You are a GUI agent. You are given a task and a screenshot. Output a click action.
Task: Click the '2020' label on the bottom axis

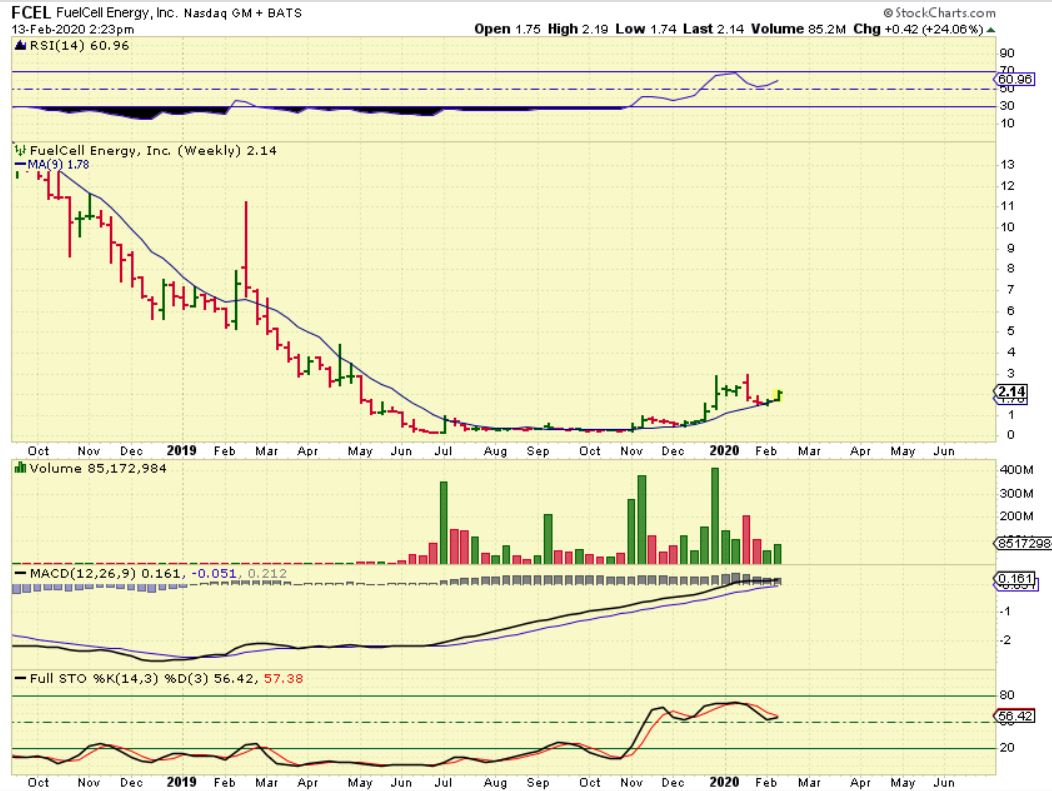pos(724,782)
